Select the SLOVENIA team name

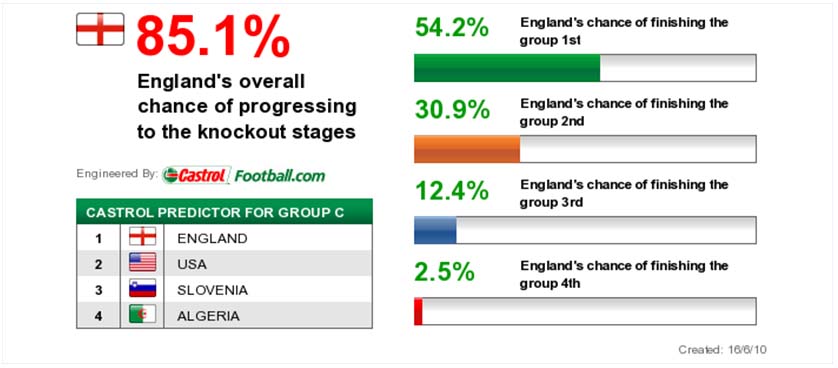(212, 290)
